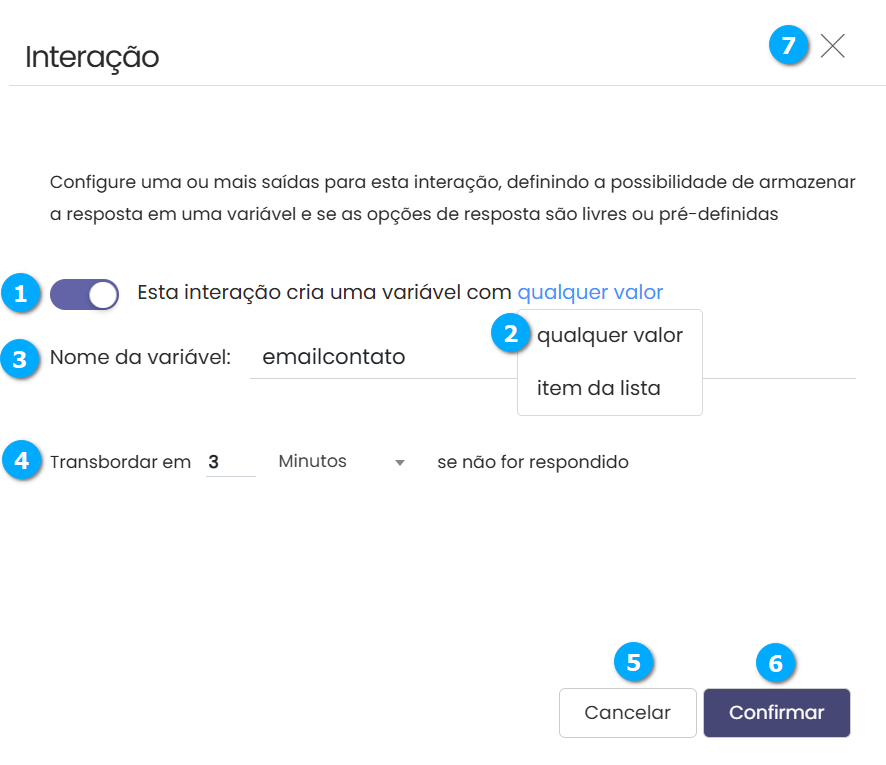Click the number 4 step badge
This screenshot has height=765, width=886.
pyautogui.click(x=19, y=460)
